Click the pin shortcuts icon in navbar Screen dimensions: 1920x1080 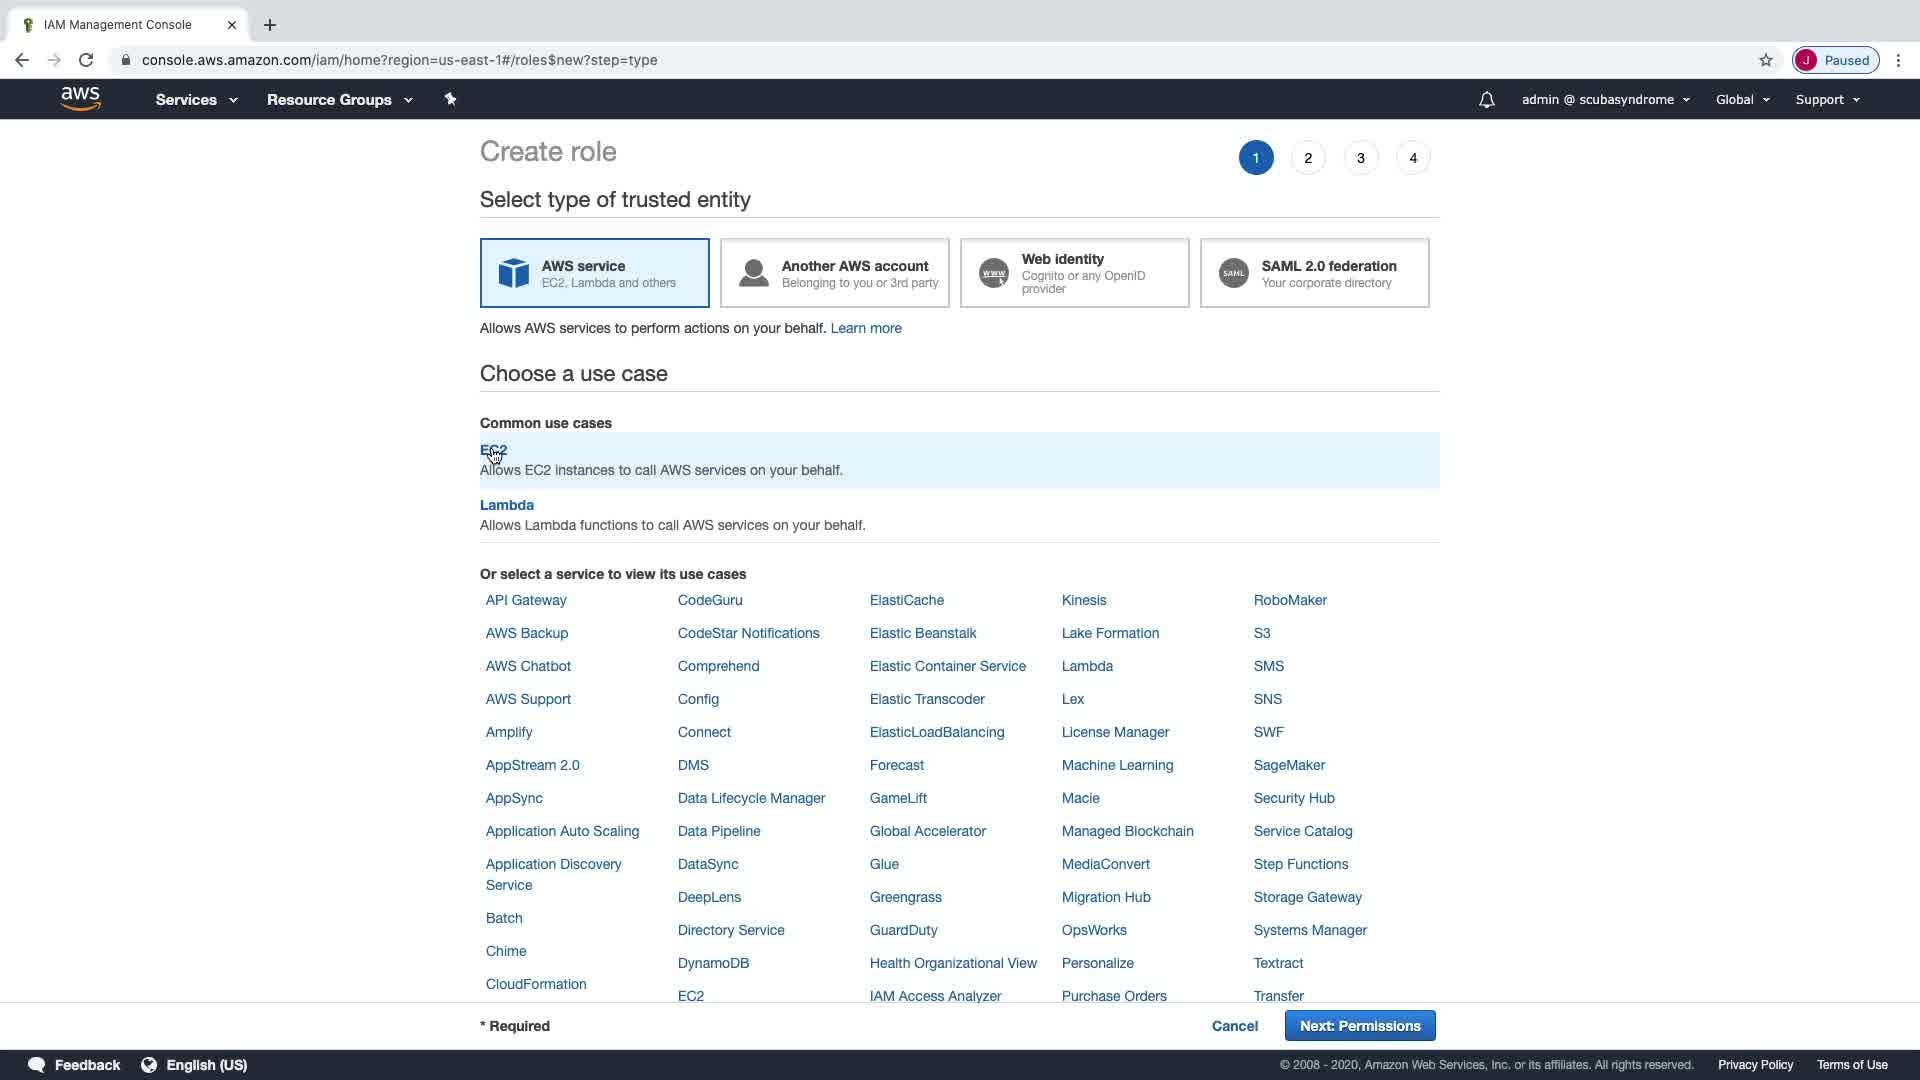(x=450, y=99)
